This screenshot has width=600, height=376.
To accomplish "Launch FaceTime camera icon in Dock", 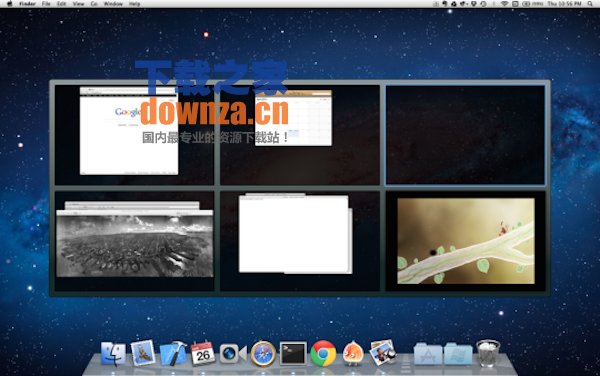I will [x=233, y=353].
